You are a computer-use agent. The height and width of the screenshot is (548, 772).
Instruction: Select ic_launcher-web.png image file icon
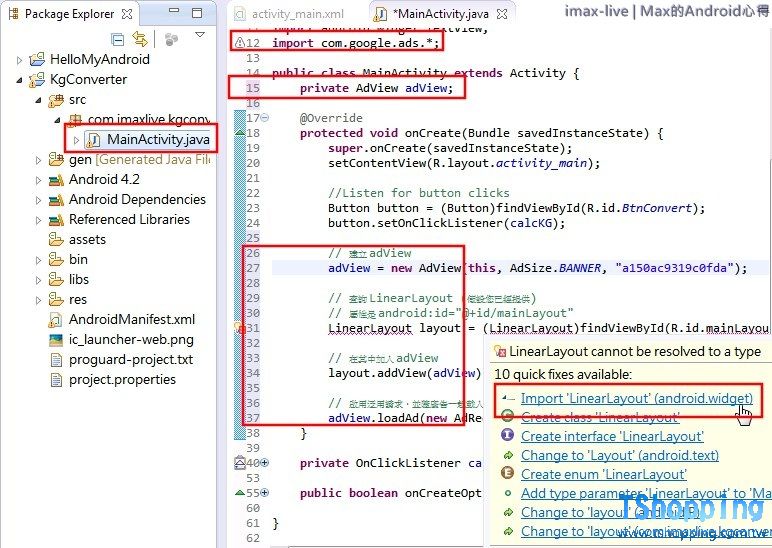coord(57,340)
